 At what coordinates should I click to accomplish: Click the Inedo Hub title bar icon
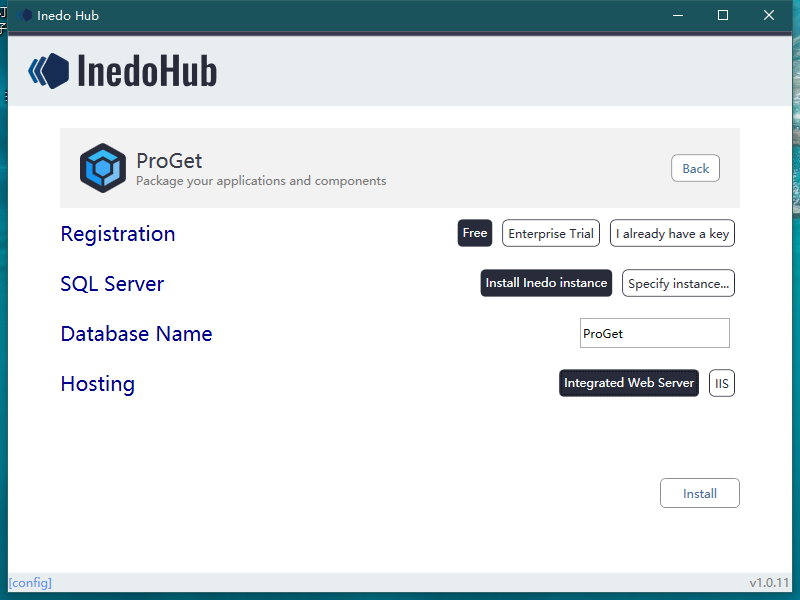tap(24, 15)
